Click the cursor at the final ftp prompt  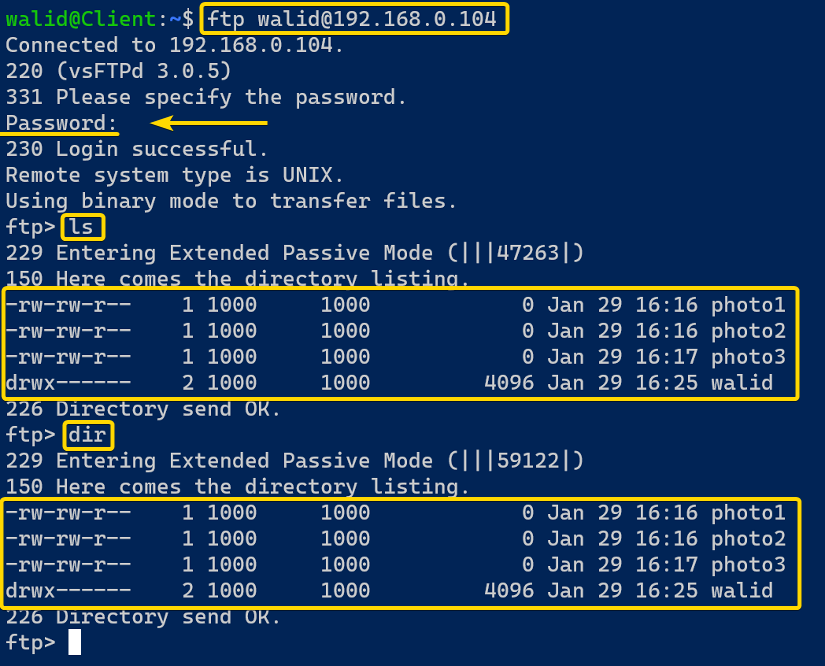(x=75, y=642)
